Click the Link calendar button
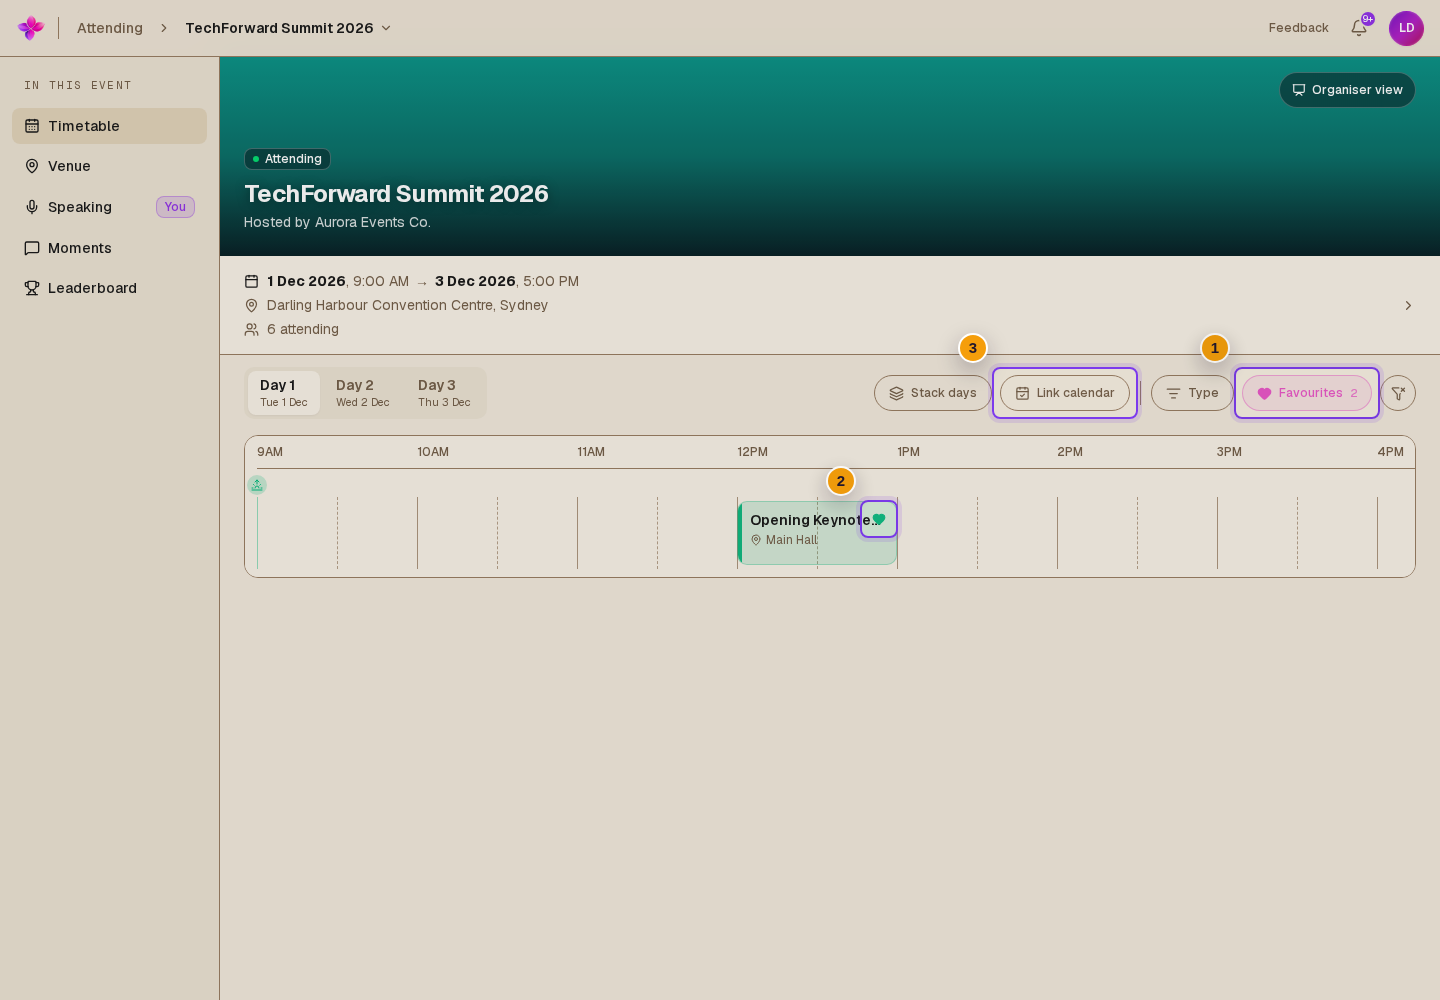Viewport: 1440px width, 1000px height. (x=1065, y=393)
